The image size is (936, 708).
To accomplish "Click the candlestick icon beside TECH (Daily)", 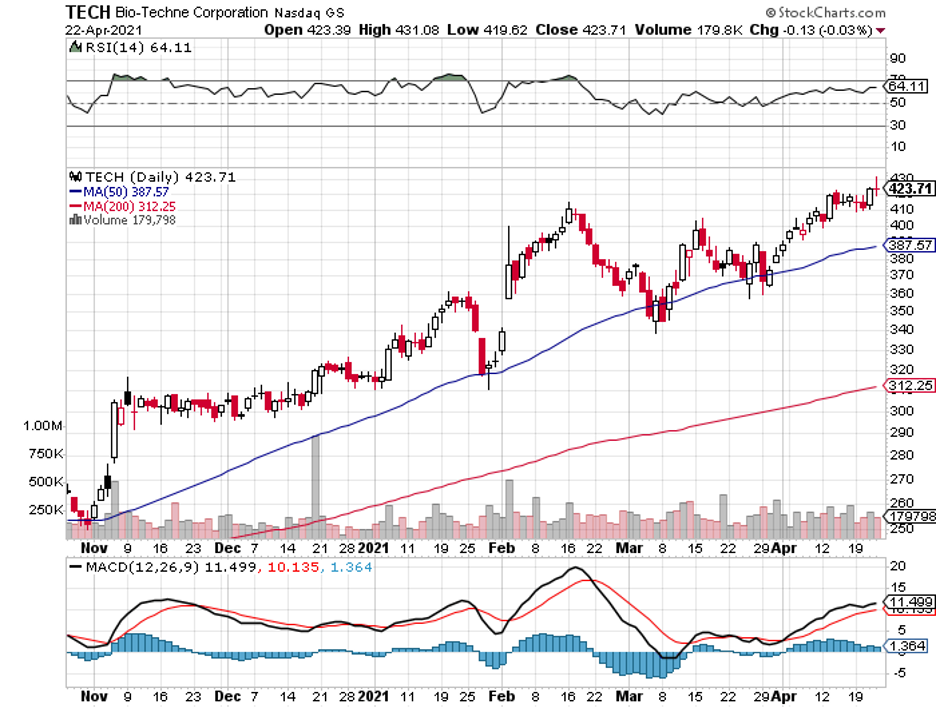I will pyautogui.click(x=75, y=177).
